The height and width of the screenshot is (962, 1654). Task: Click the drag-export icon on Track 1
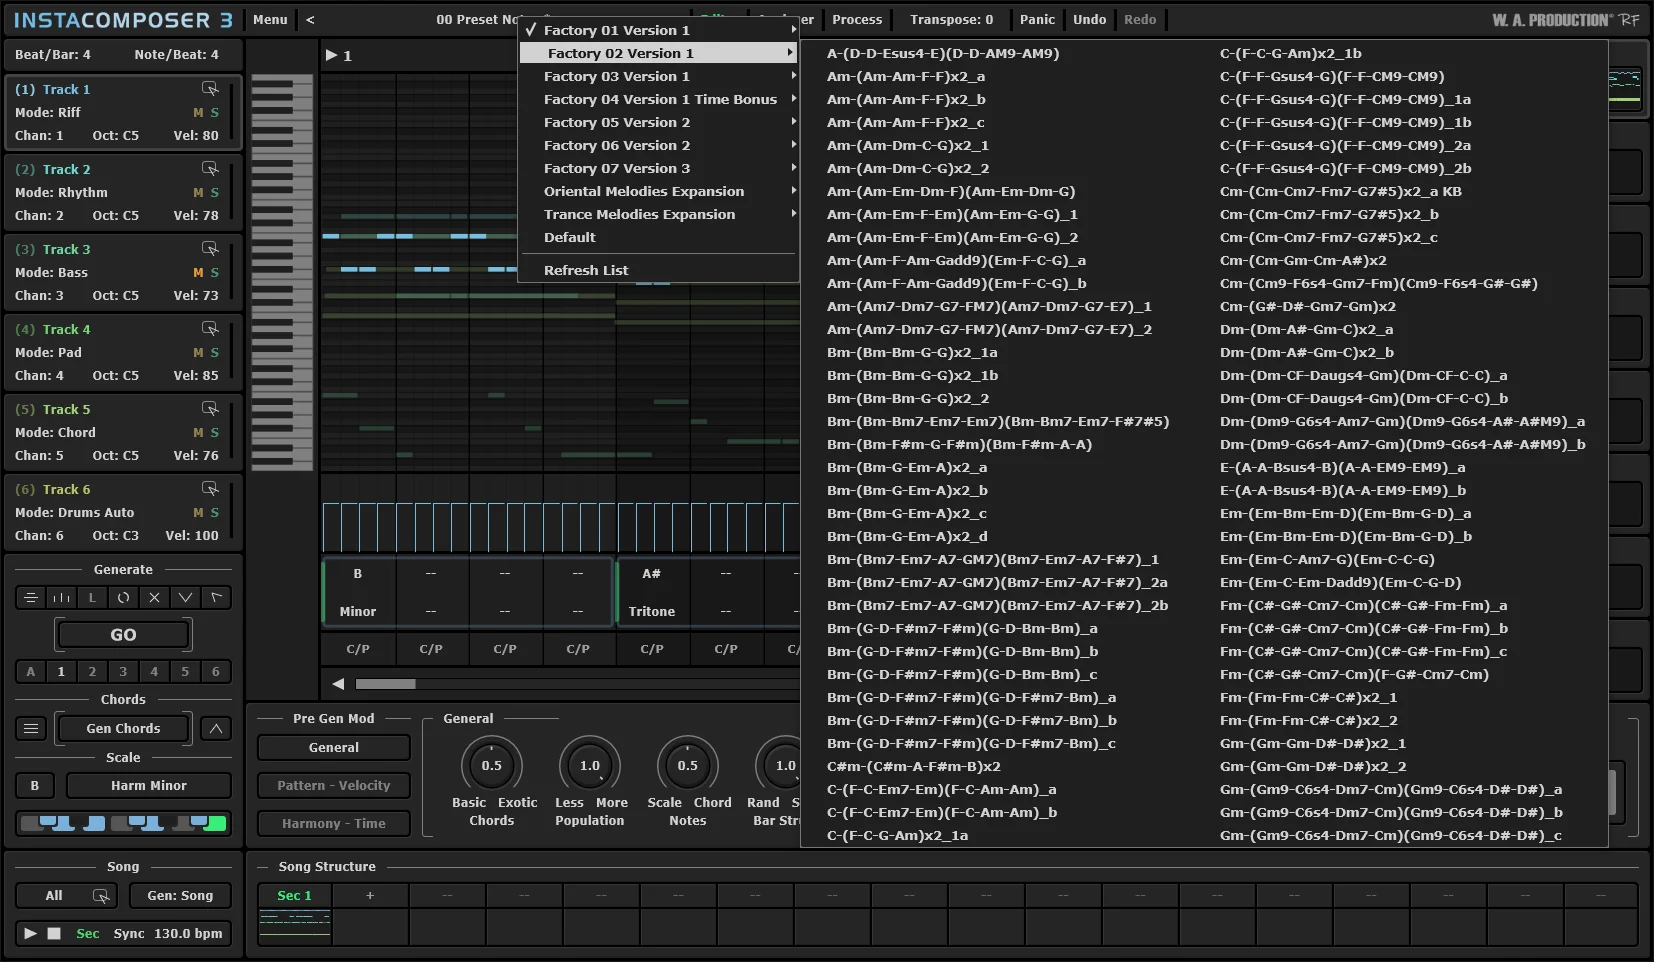[210, 89]
